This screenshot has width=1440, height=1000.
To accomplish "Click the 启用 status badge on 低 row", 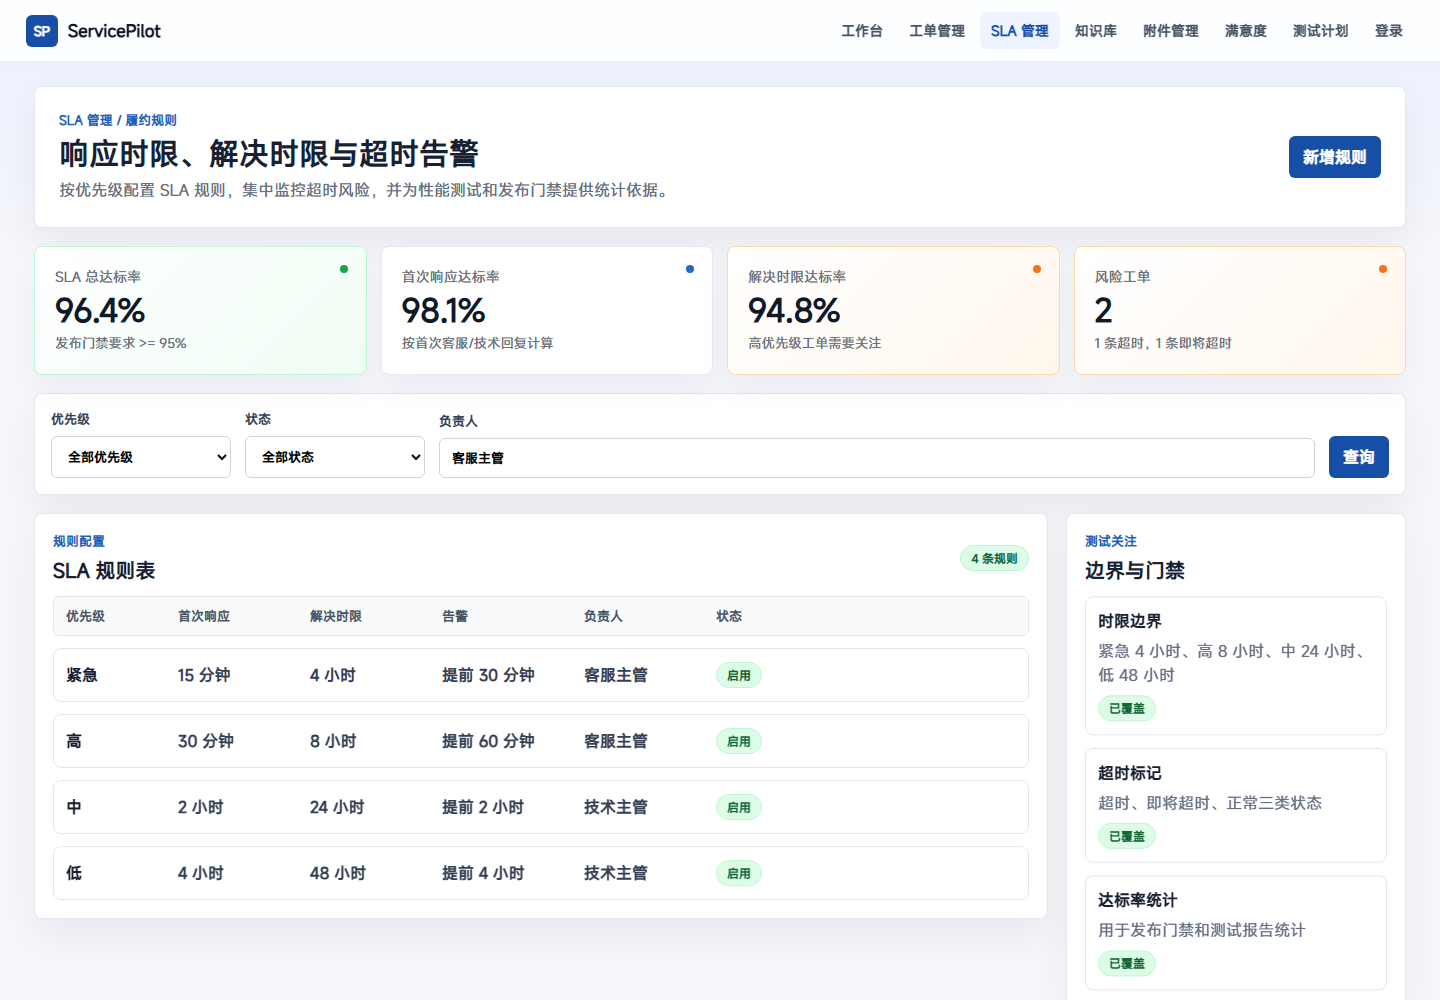I will [x=739, y=873].
